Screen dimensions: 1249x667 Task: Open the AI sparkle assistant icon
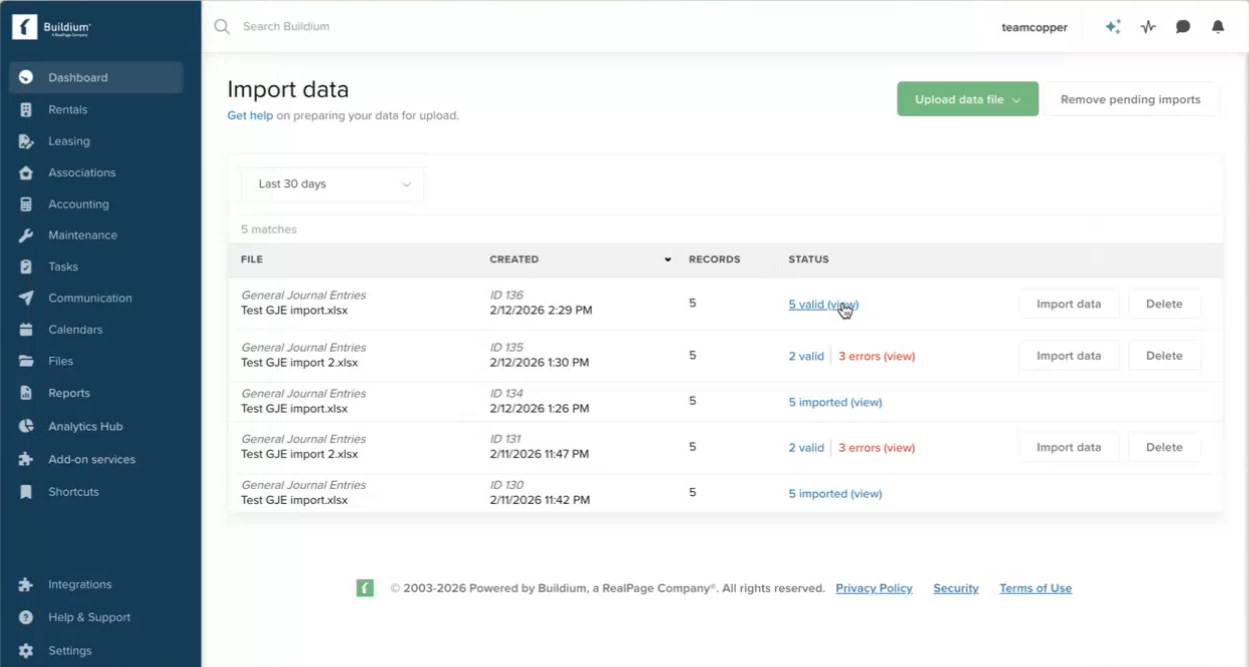[1113, 27]
